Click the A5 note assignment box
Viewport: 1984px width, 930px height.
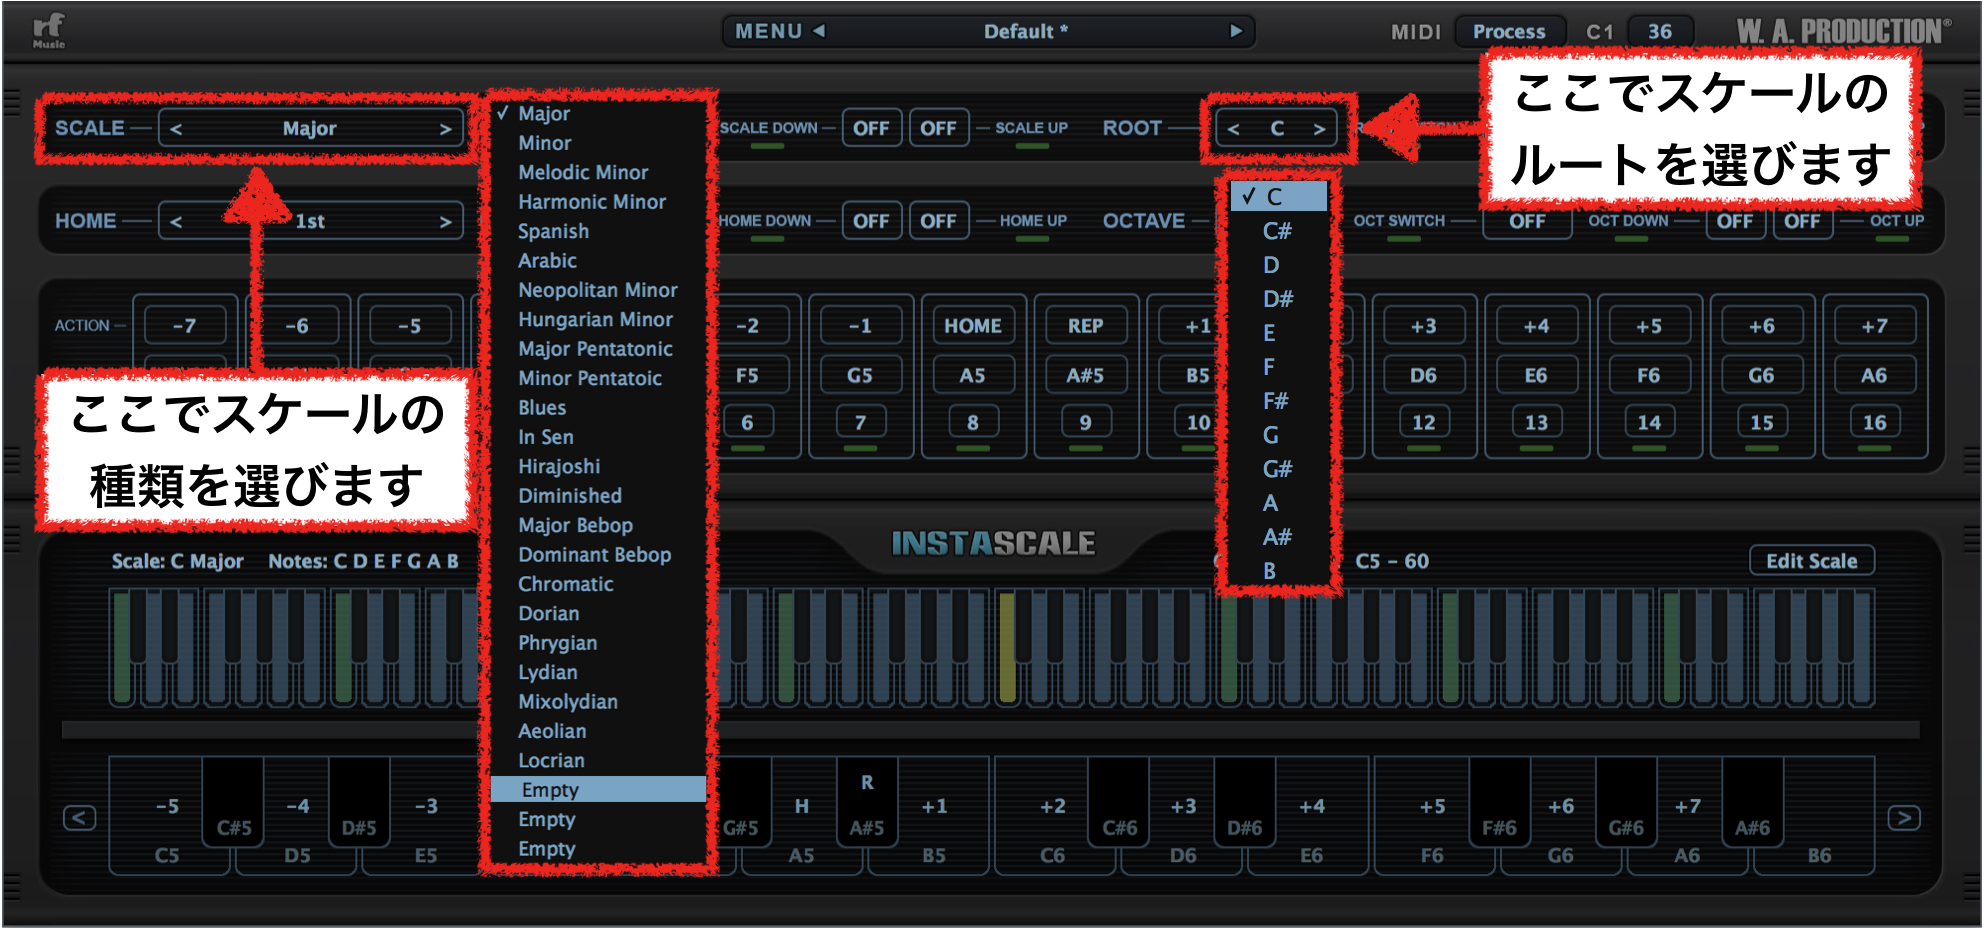[973, 376]
